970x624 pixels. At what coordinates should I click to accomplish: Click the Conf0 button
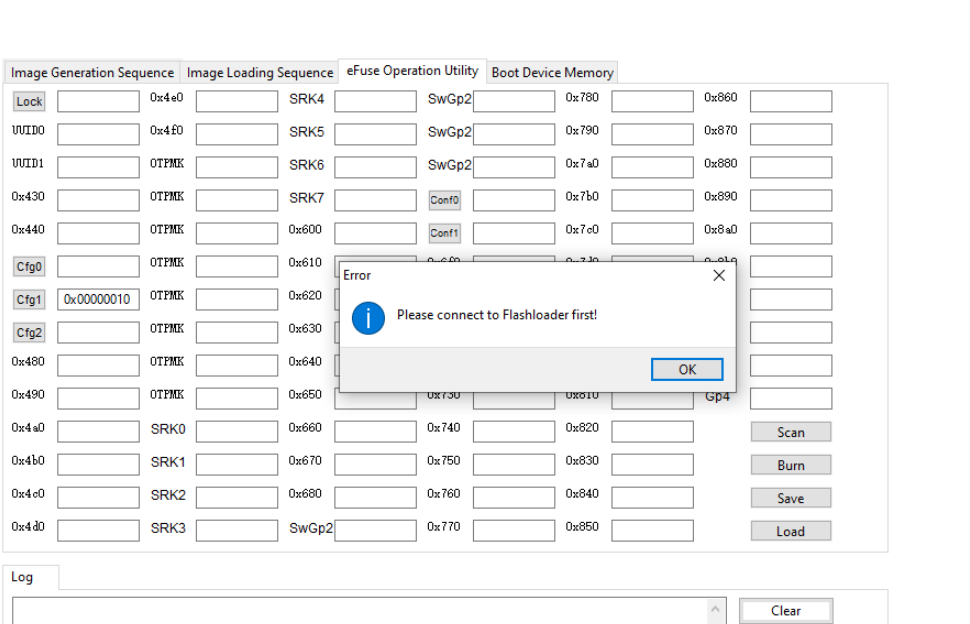444,200
